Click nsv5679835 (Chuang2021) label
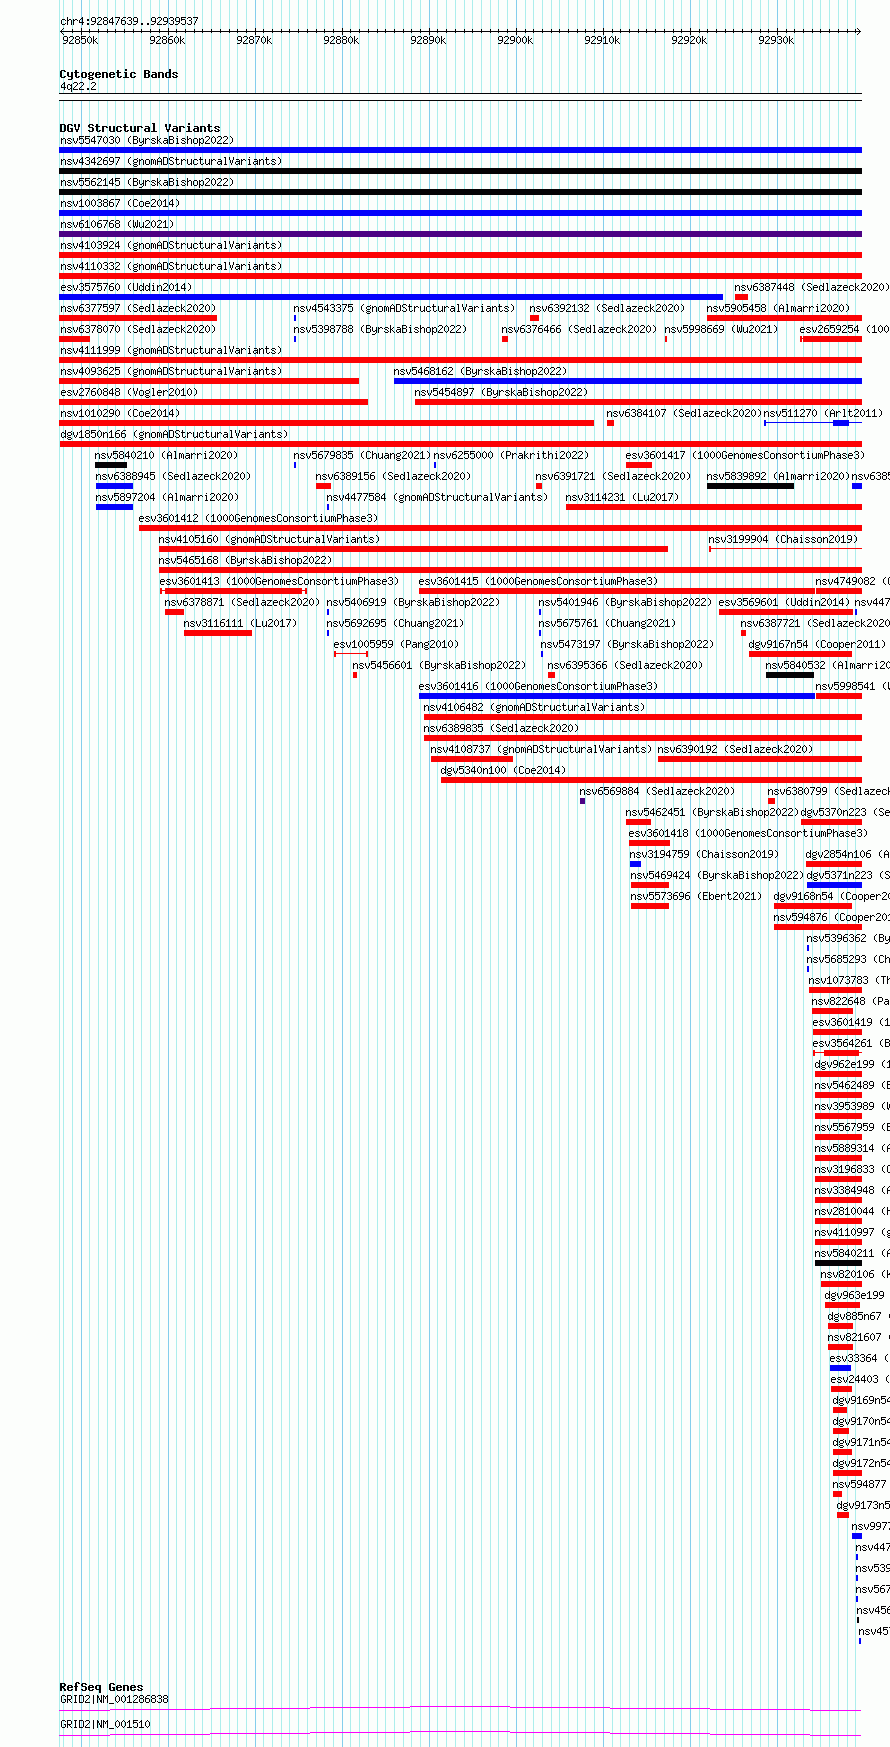Screen dimensions: 890x1747 tap(362, 456)
